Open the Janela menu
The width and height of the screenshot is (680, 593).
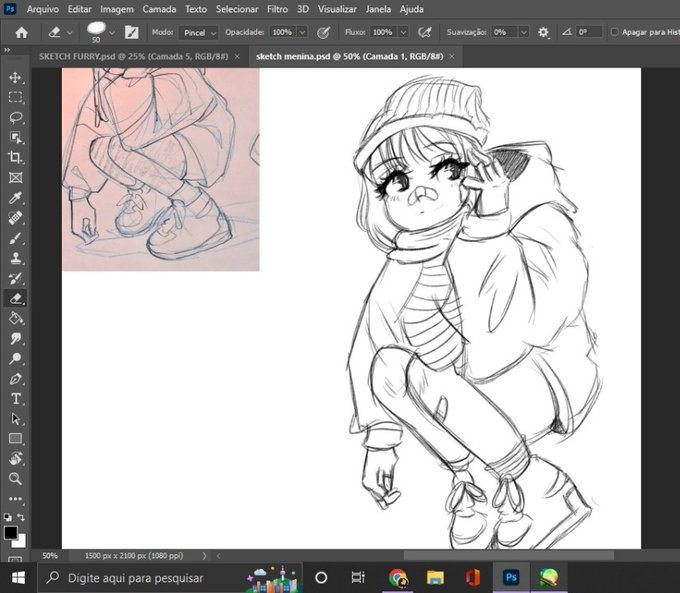click(x=378, y=9)
